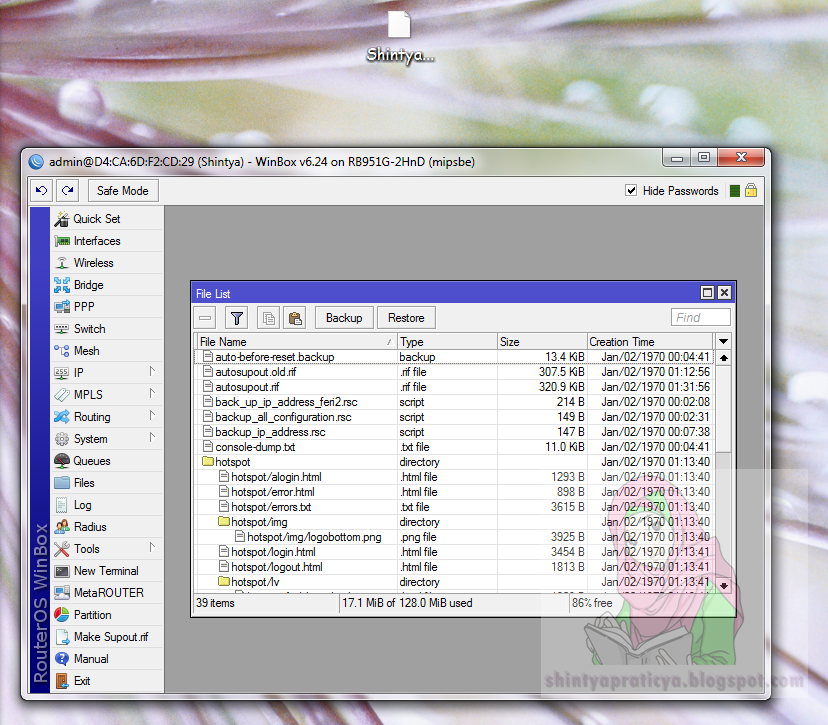Toggle the Hide Passwords checkbox
This screenshot has height=725, width=828.
pos(631,191)
